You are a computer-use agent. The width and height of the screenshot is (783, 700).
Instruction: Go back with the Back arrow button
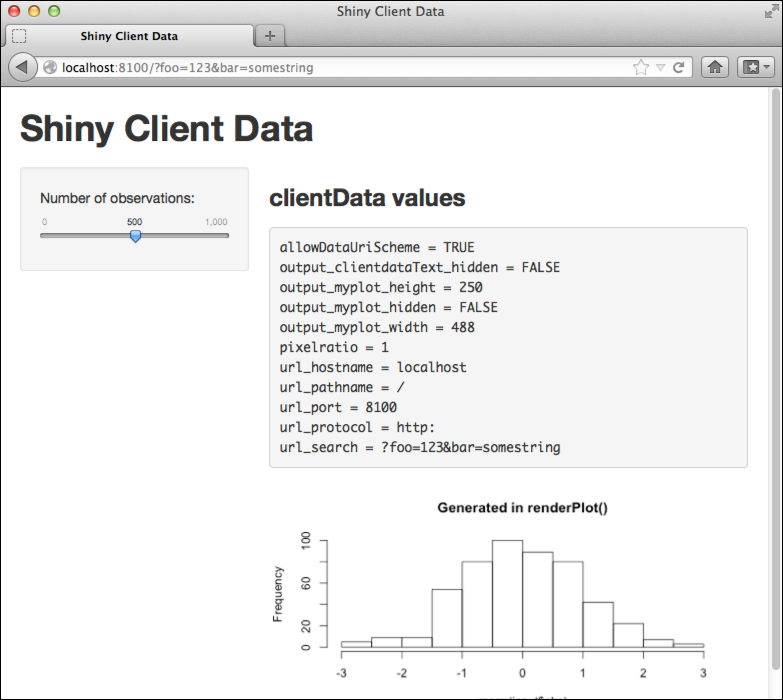pyautogui.click(x=21, y=67)
